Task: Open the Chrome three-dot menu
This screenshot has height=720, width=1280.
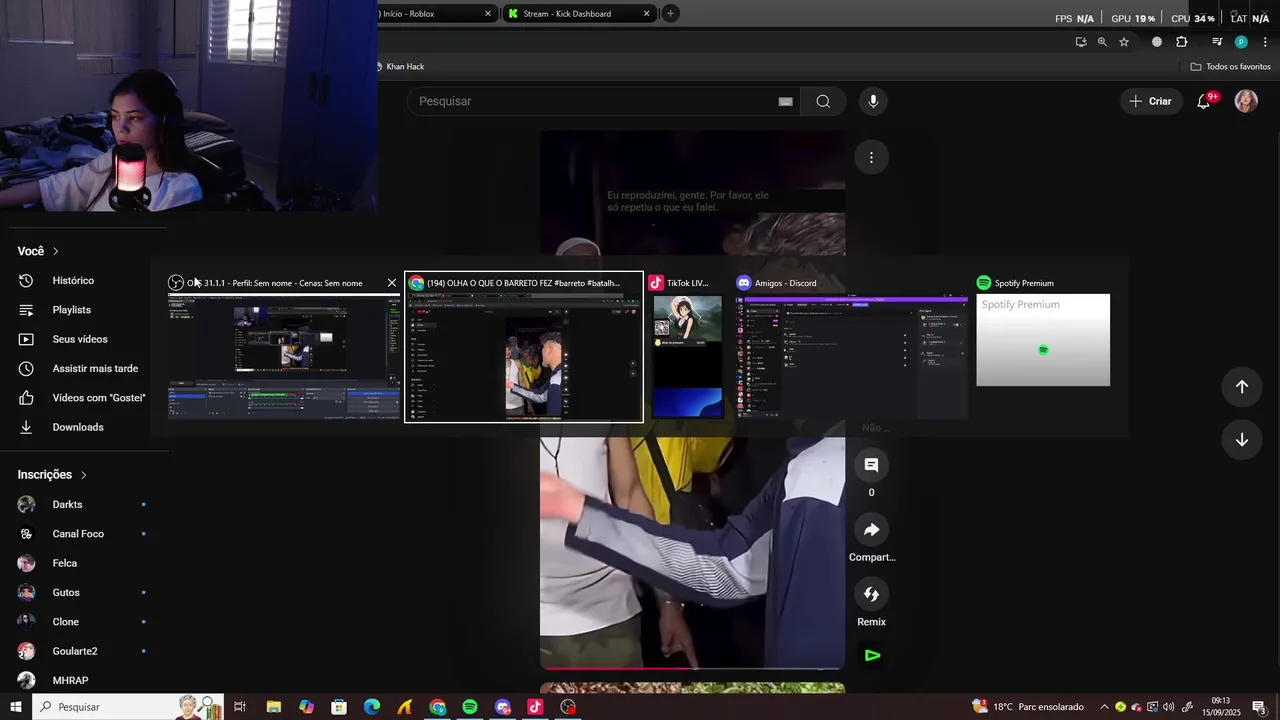Action: coord(1265,42)
